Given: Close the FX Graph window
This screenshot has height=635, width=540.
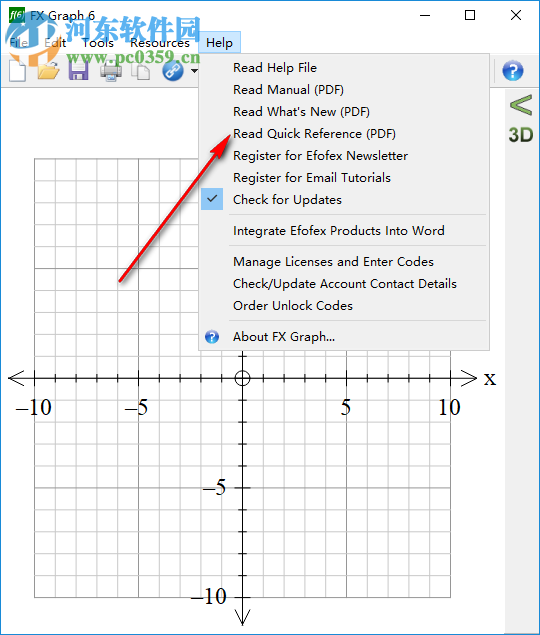Looking at the screenshot, I should point(516,15).
